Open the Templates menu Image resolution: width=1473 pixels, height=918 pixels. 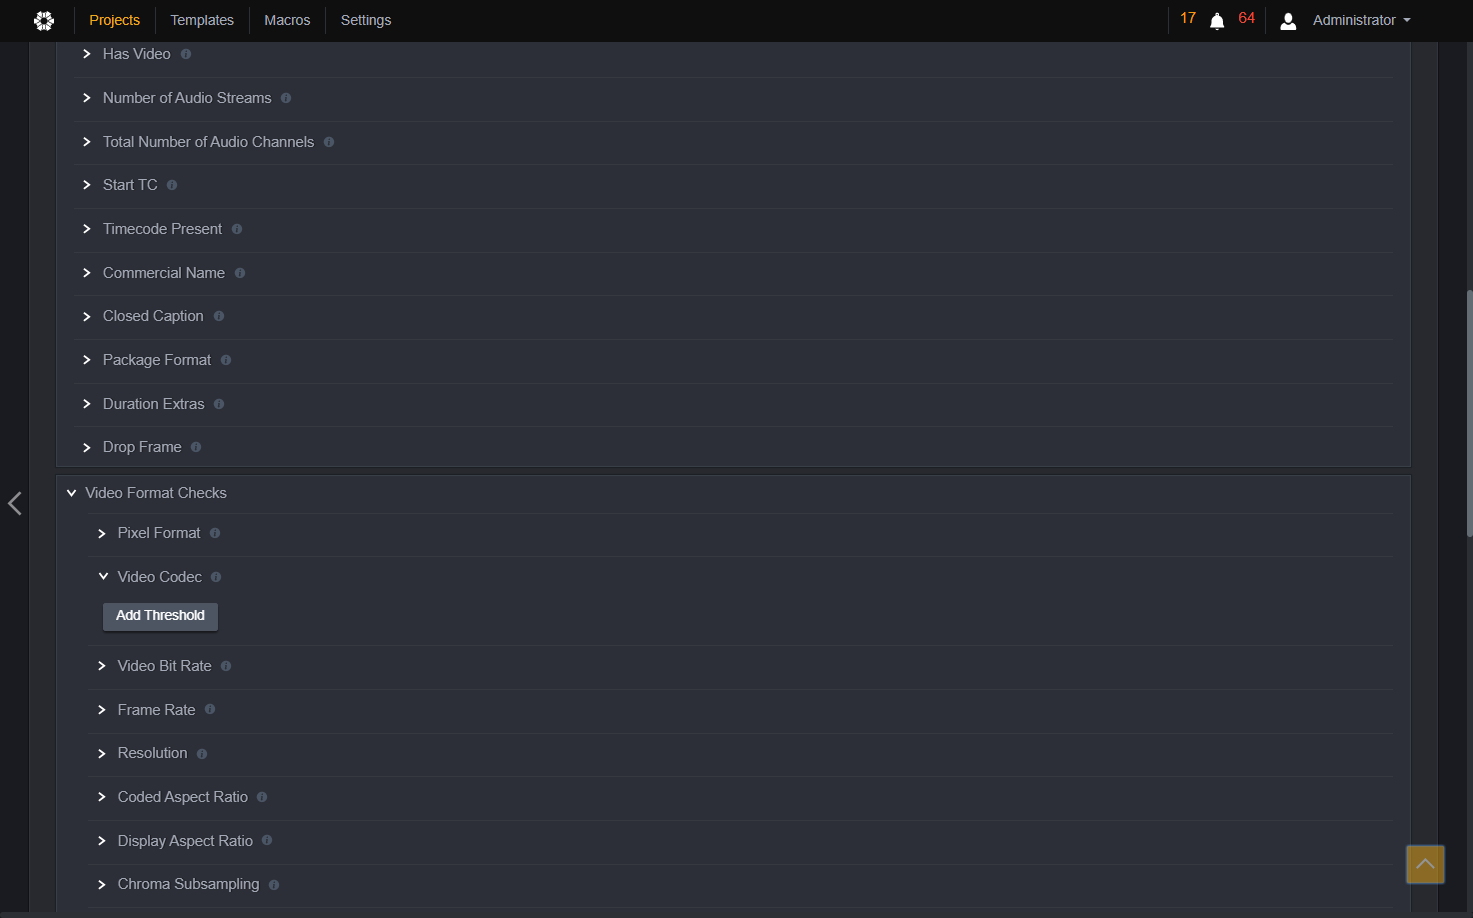pyautogui.click(x=202, y=20)
